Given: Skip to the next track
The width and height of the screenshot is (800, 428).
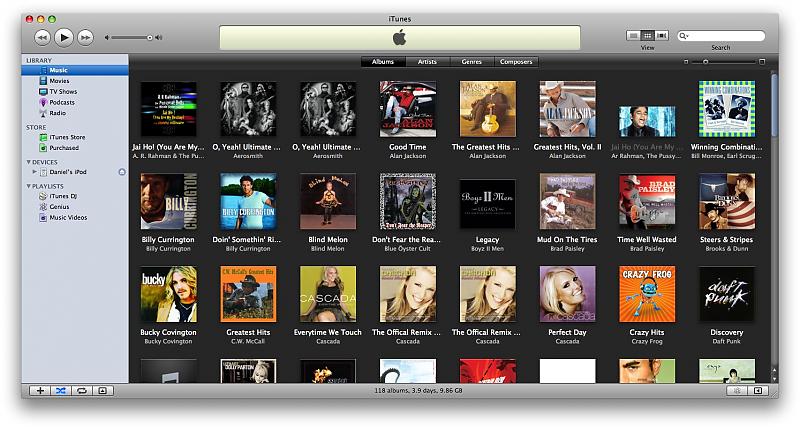Looking at the screenshot, I should (x=85, y=37).
